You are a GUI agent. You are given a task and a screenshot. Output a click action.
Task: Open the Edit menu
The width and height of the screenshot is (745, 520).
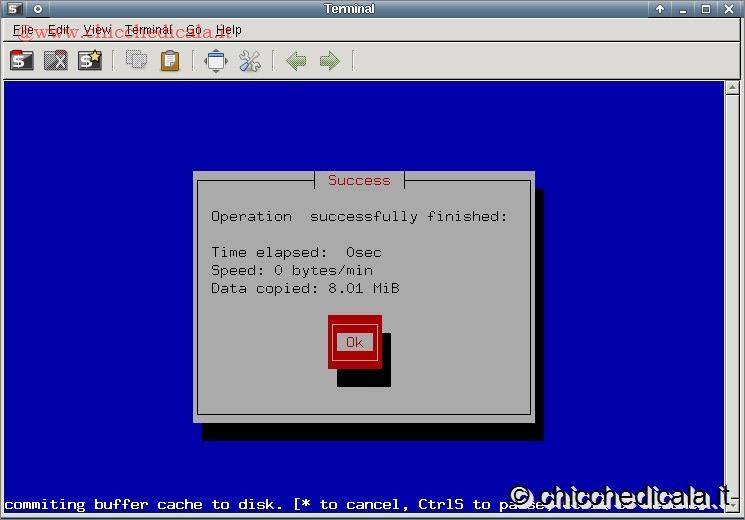pos(59,30)
